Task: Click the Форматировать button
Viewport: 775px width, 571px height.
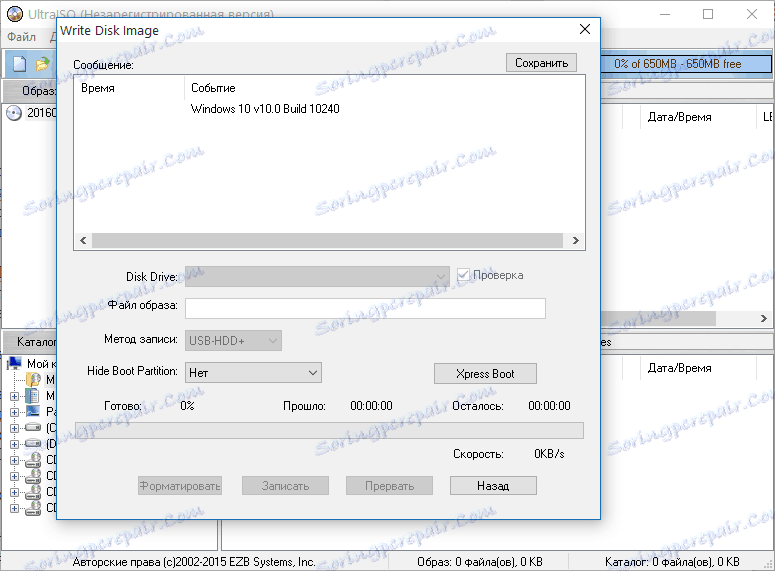Action: (180, 486)
